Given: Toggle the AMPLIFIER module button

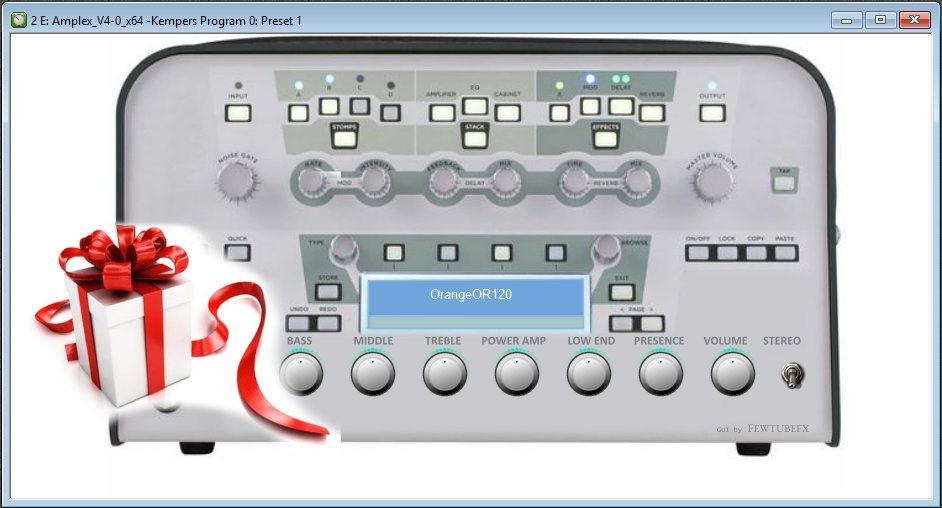Looking at the screenshot, I should coord(442,113).
